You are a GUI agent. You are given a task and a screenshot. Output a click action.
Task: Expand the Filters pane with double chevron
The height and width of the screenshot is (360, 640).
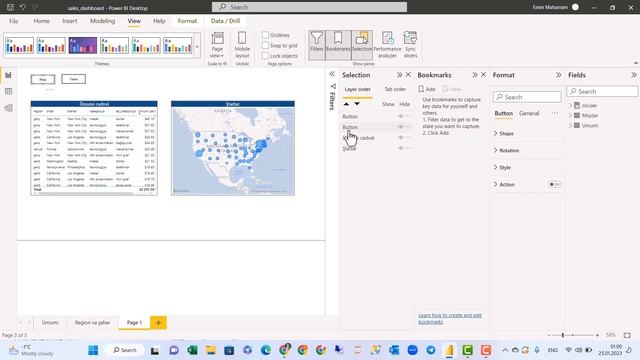tap(332, 74)
